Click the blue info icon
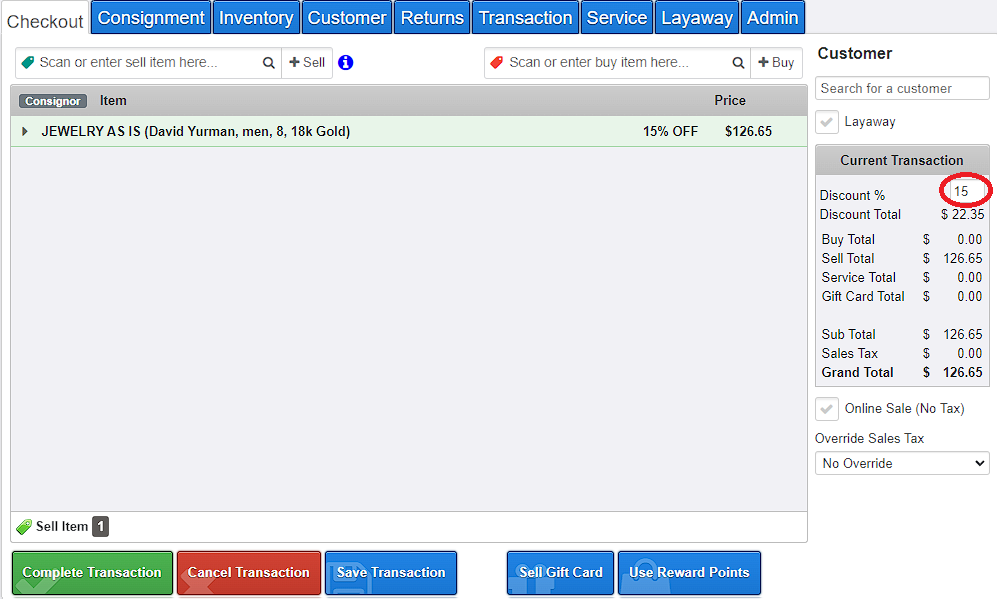The height and width of the screenshot is (599, 997). [345, 62]
